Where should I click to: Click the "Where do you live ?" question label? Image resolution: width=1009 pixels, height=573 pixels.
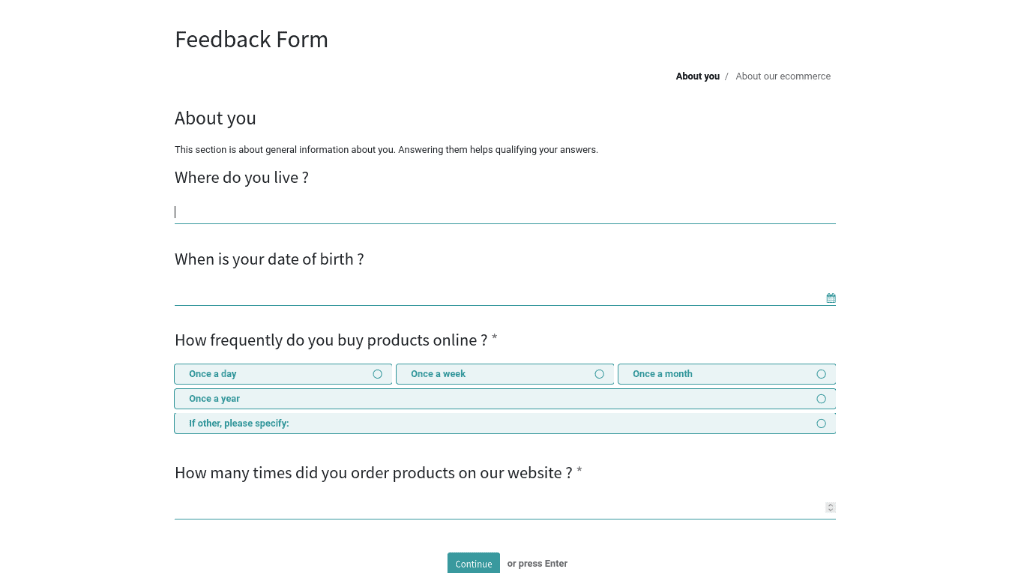click(x=241, y=177)
